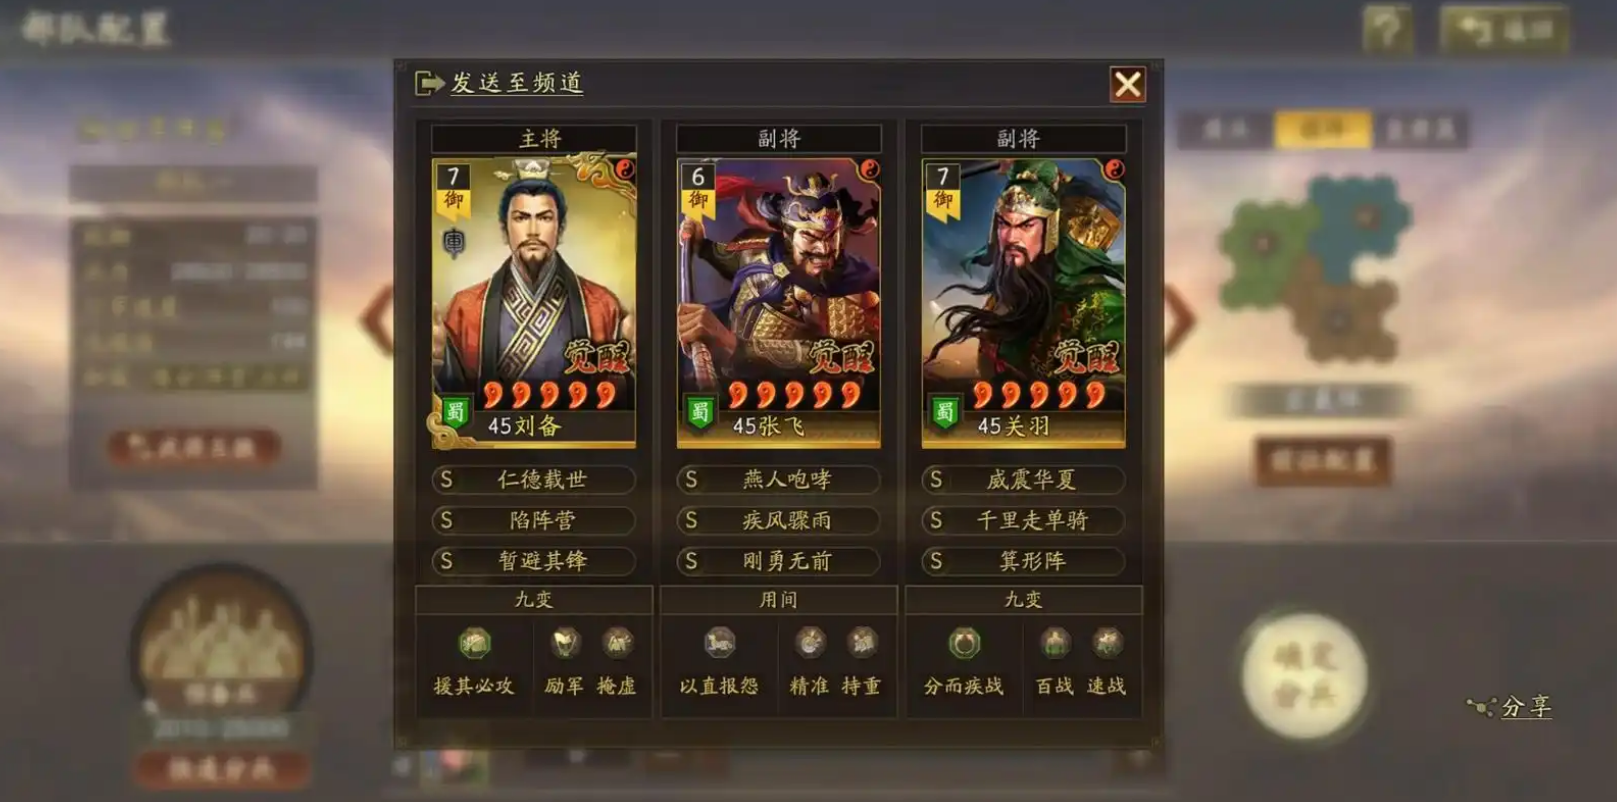
Task: Show the previous team with left arrow
Action: click(x=377, y=320)
